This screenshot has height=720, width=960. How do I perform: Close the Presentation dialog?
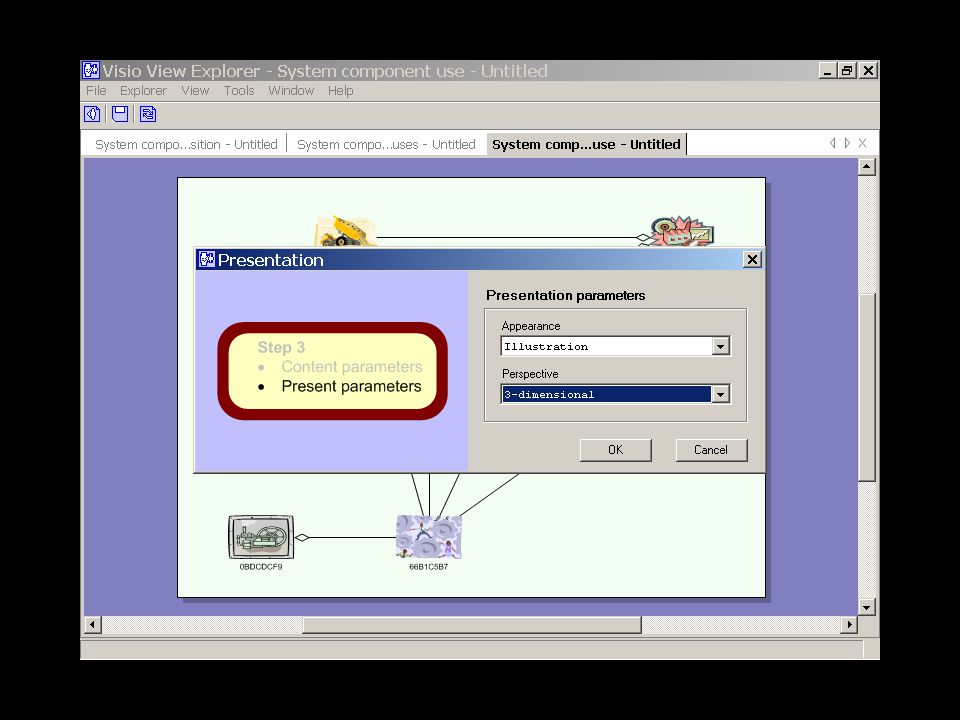coord(752,260)
